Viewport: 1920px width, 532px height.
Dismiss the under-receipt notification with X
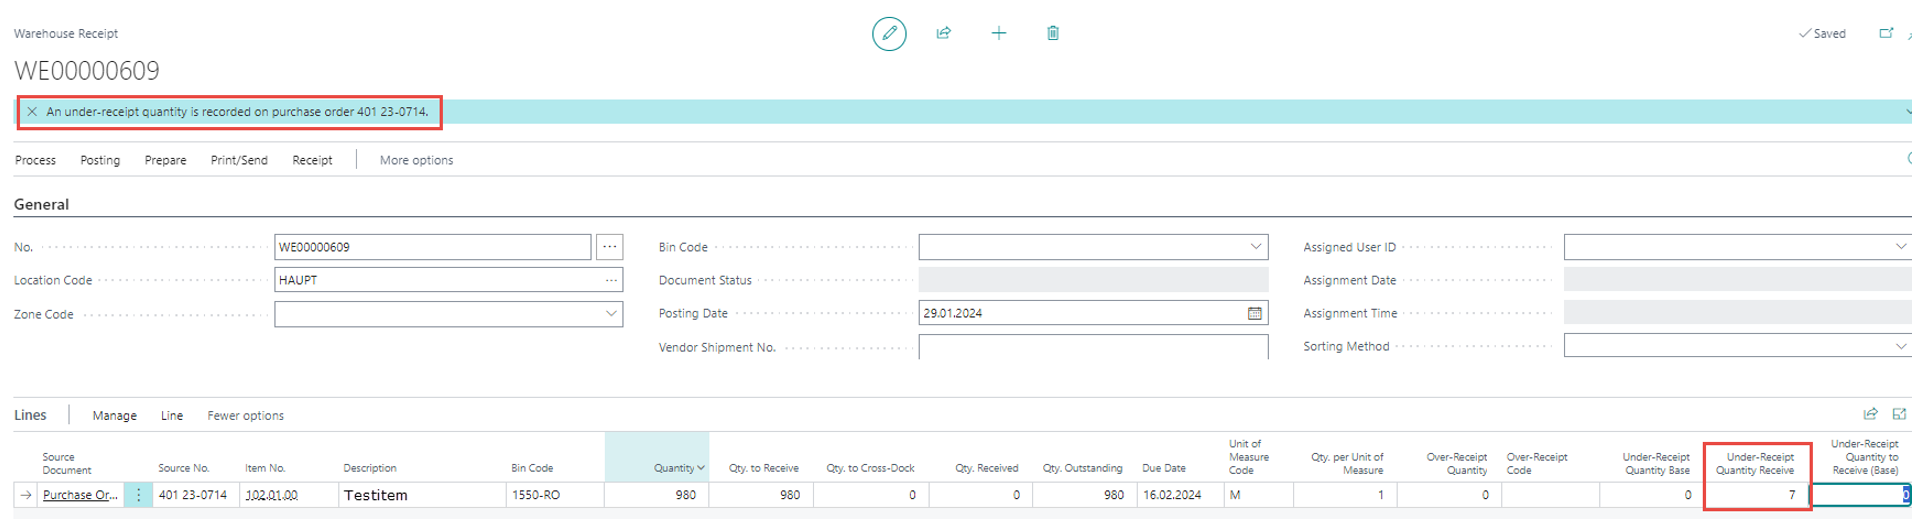32,112
